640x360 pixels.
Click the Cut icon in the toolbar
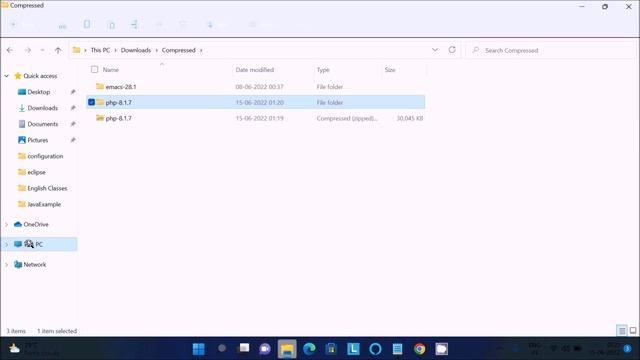pyautogui.click(x=62, y=25)
